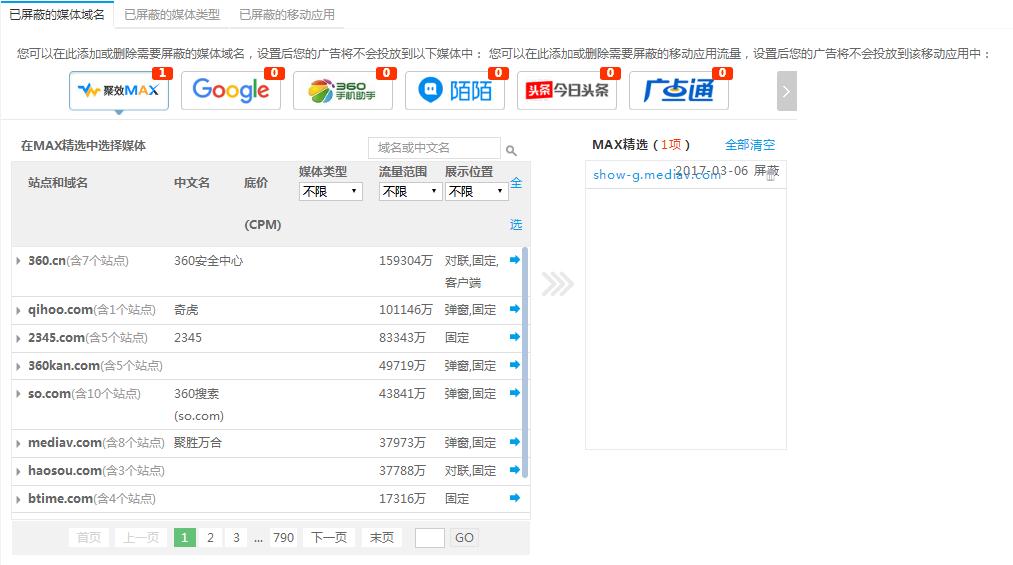Go to page 2 of results
Viewport: 1013px width, 565px height.
coord(210,537)
